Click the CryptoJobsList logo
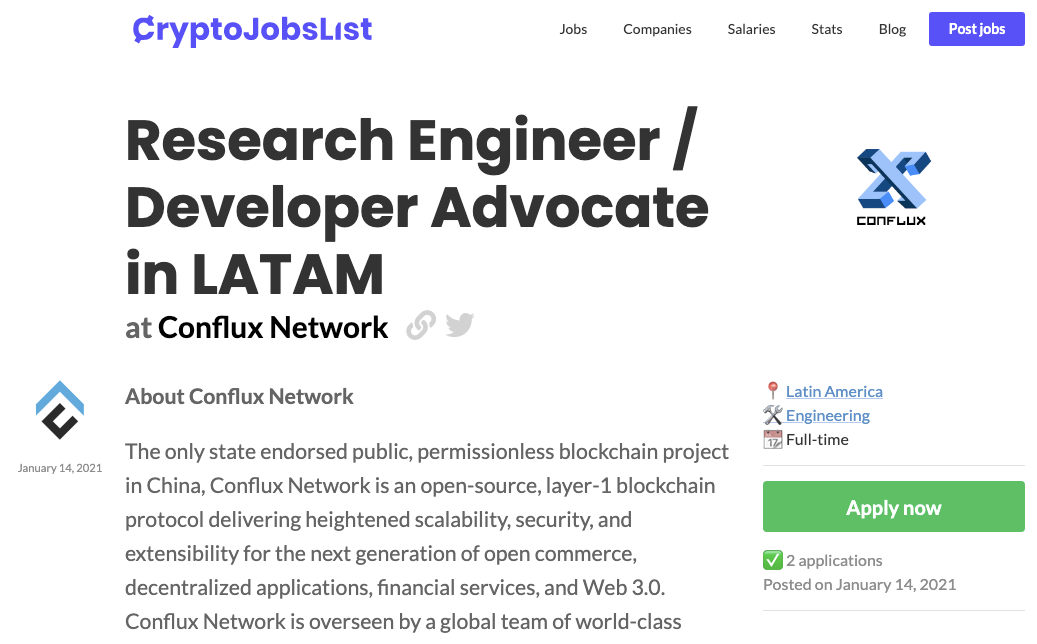This screenshot has height=644, width=1037. click(x=252, y=29)
